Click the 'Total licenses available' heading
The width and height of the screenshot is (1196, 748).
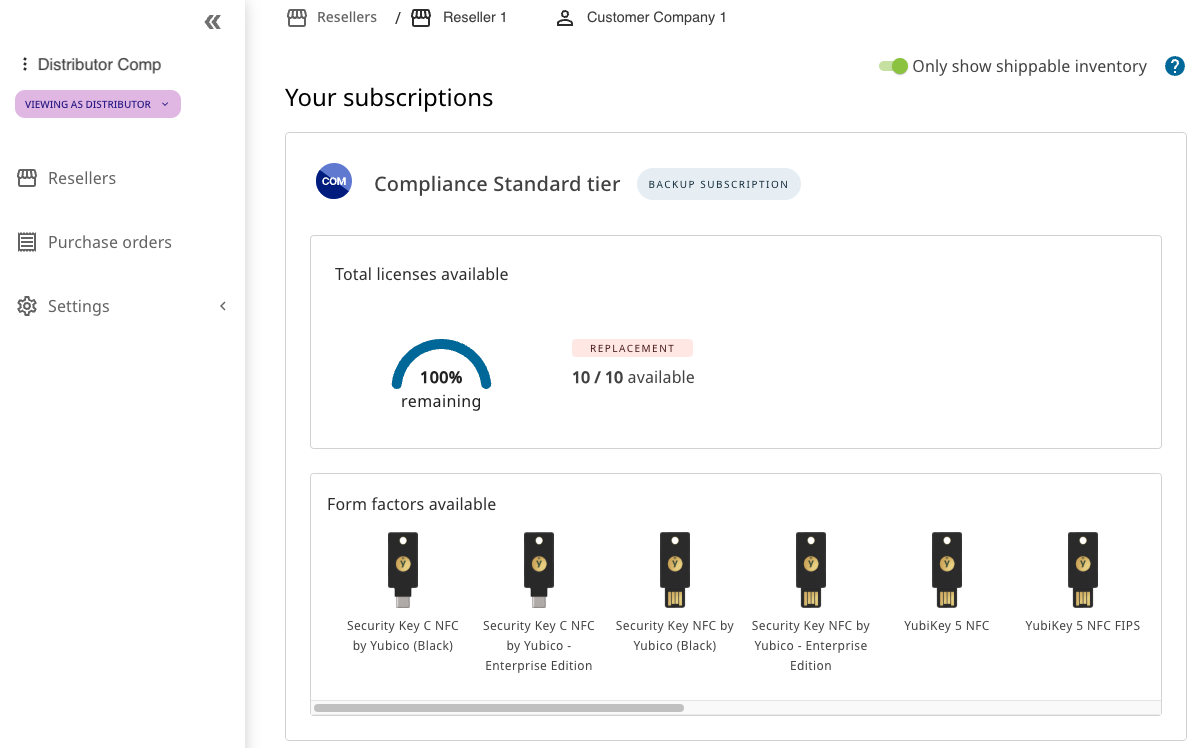coord(421,274)
